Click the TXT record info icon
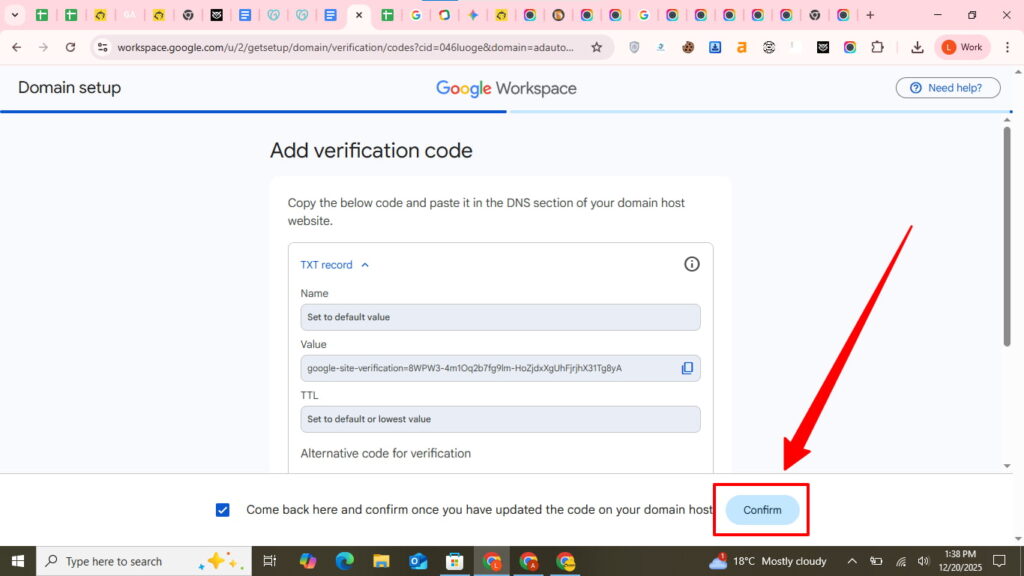 (x=691, y=264)
